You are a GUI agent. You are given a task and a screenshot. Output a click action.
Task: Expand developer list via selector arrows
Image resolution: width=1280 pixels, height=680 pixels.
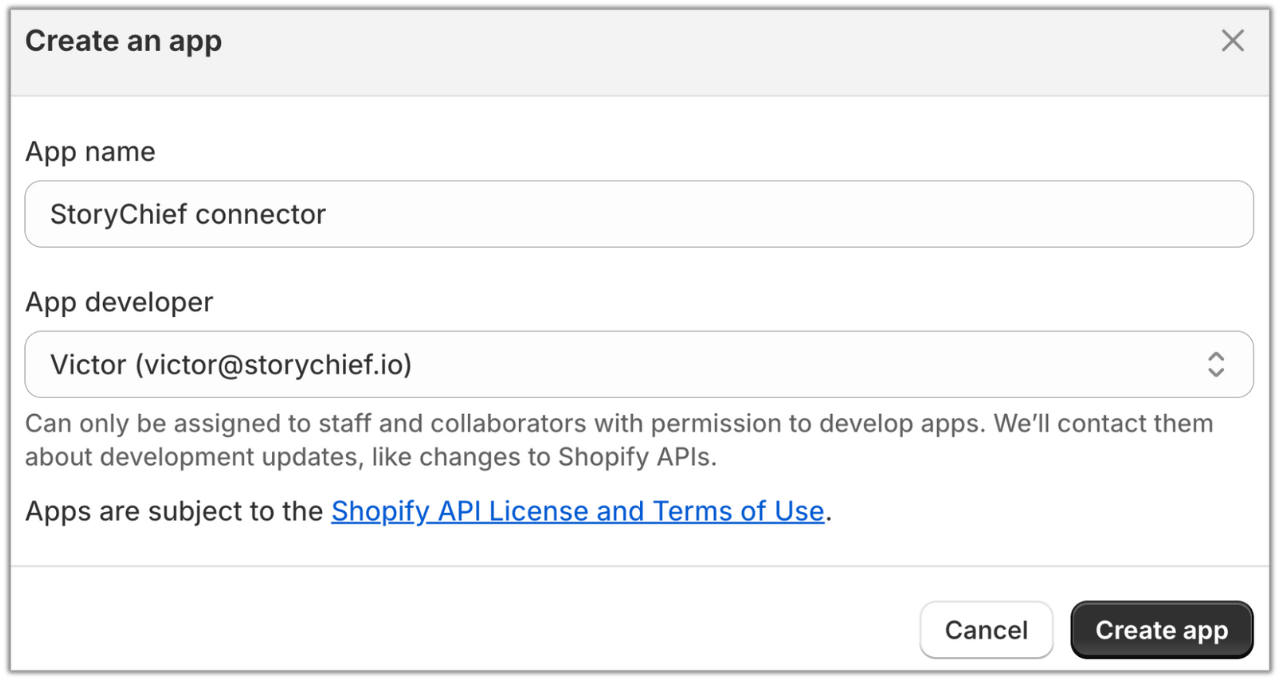(x=1215, y=364)
